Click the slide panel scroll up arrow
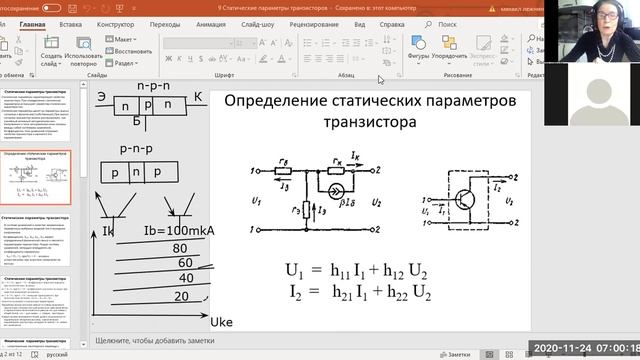 [83, 84]
